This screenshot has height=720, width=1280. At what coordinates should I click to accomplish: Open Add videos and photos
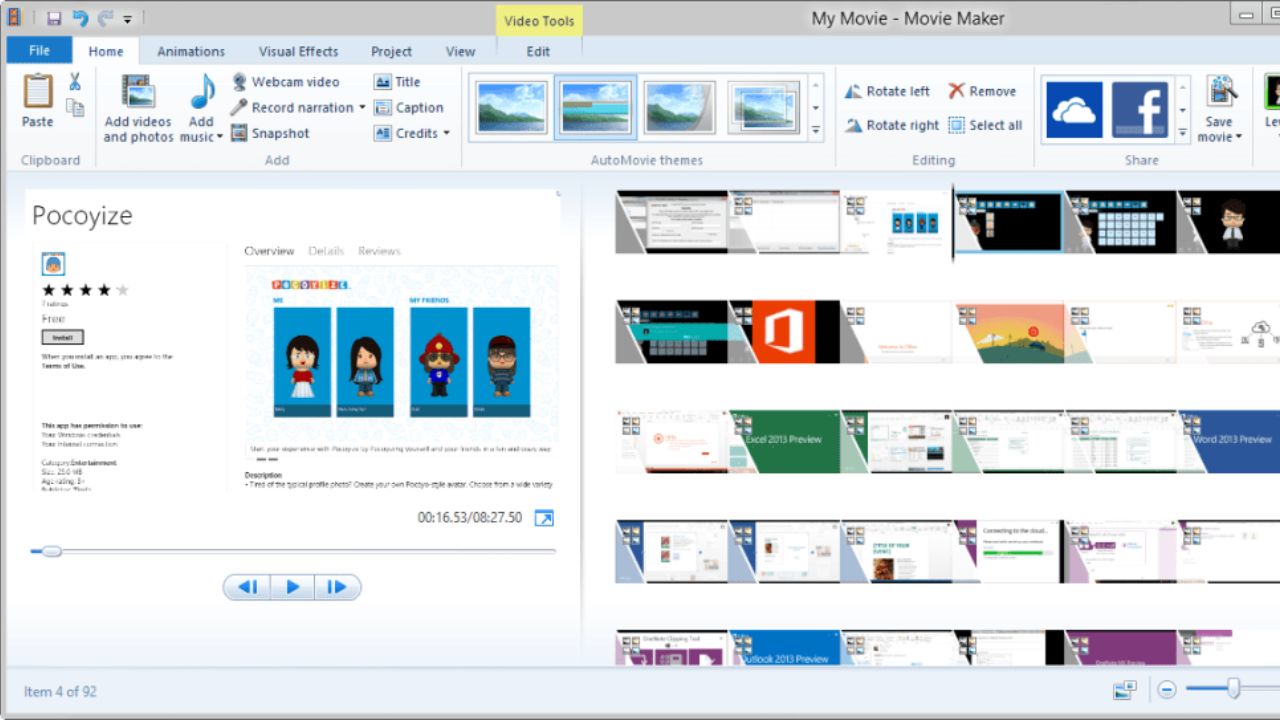point(138,108)
